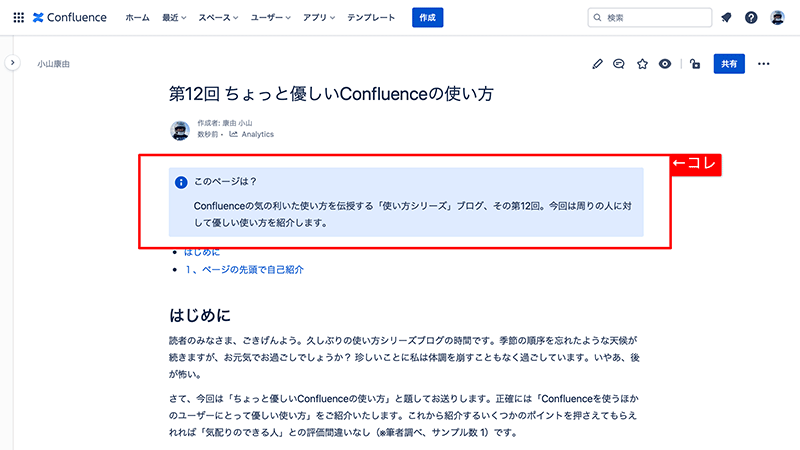Expand the アプリ dropdown menu
This screenshot has width=800, height=450.
319,17
